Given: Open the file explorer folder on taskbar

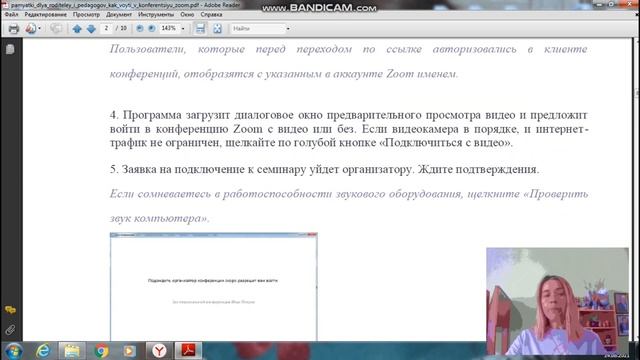Looking at the screenshot, I should (72, 351).
